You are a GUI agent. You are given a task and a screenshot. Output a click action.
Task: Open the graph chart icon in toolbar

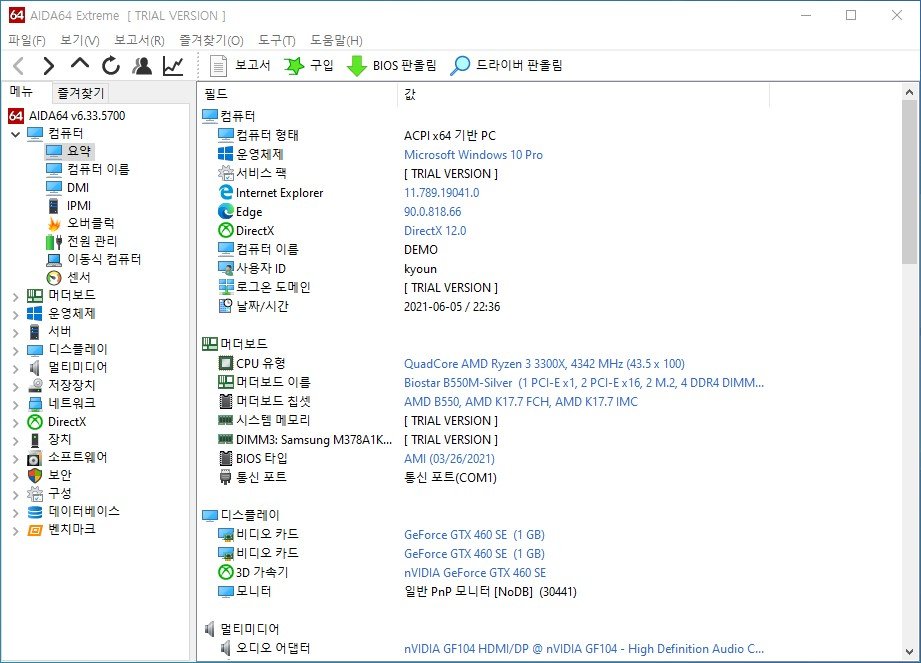coord(173,66)
